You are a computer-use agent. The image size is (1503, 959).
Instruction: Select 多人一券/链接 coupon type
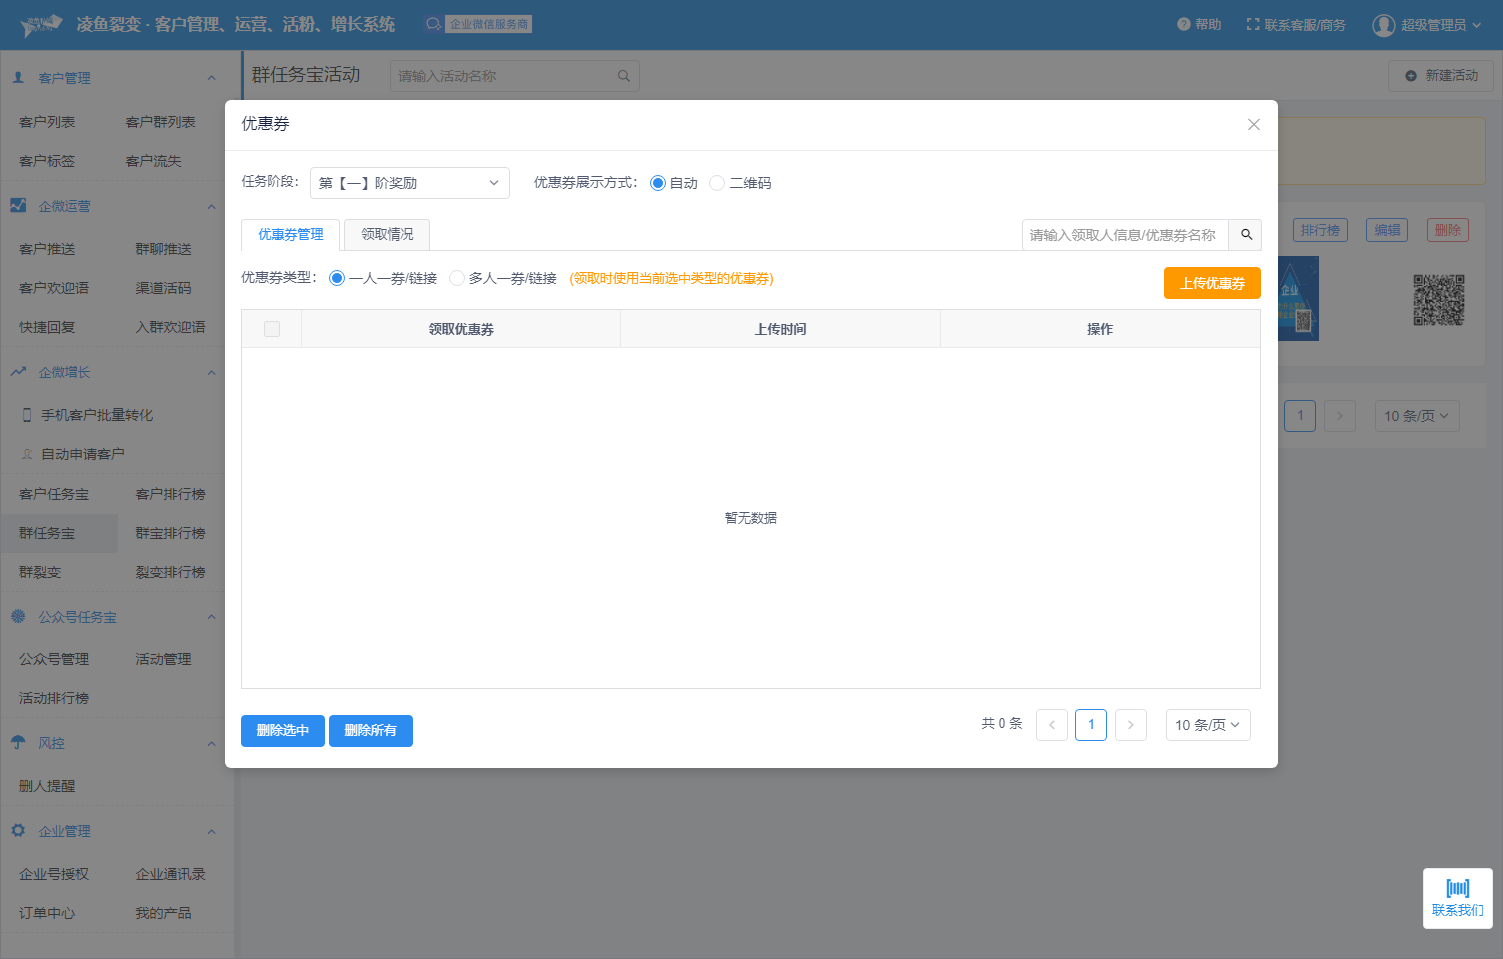click(457, 279)
